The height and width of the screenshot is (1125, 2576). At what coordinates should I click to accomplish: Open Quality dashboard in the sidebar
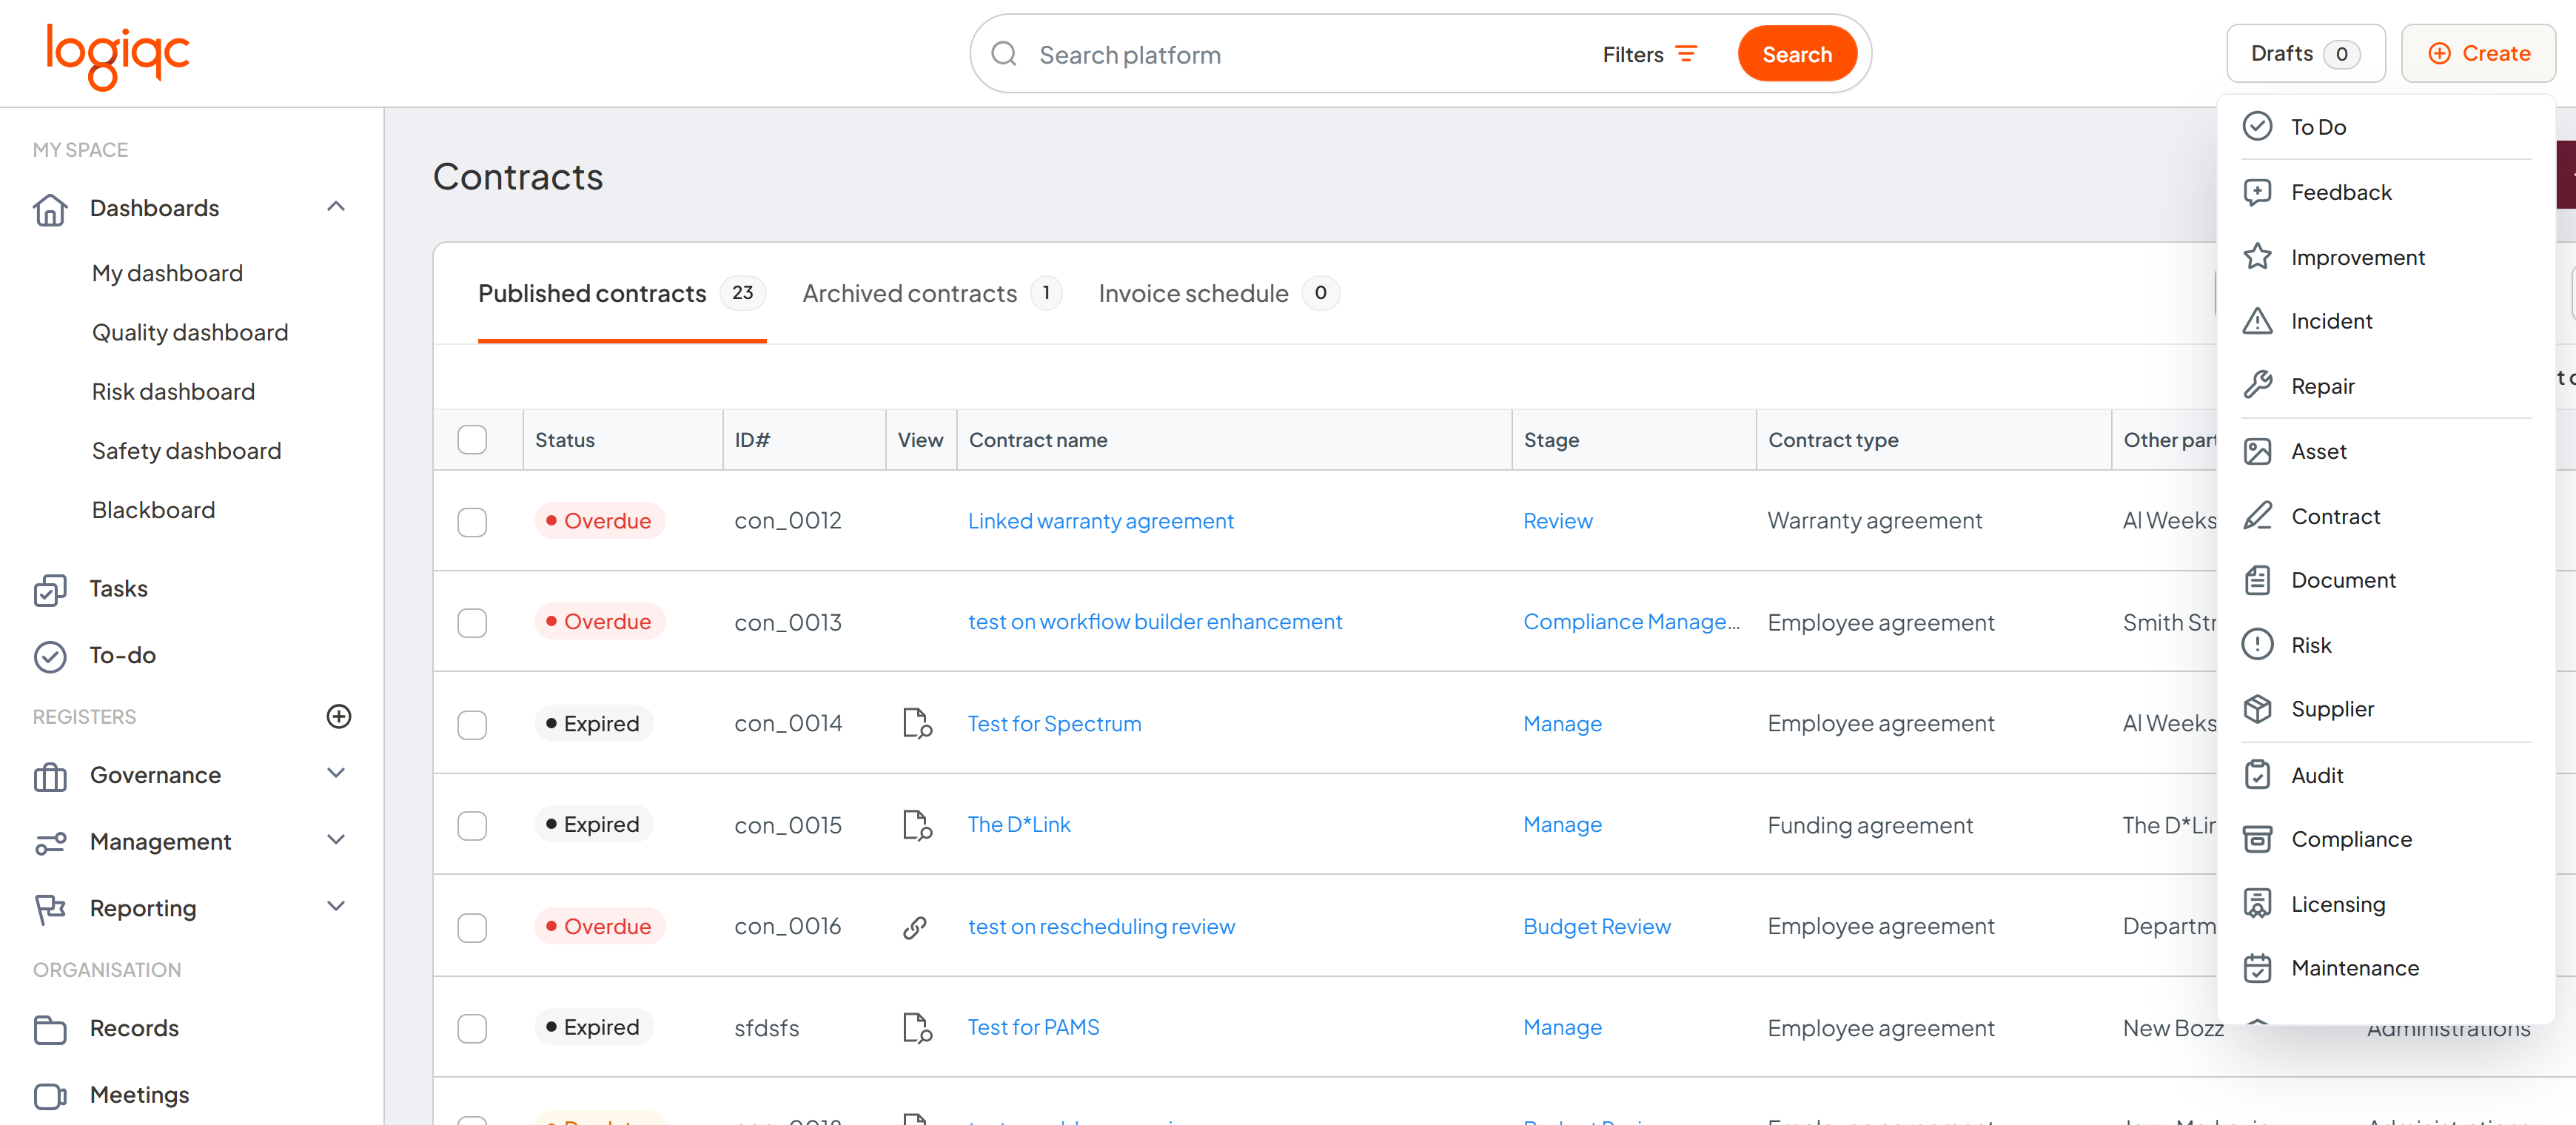click(190, 333)
